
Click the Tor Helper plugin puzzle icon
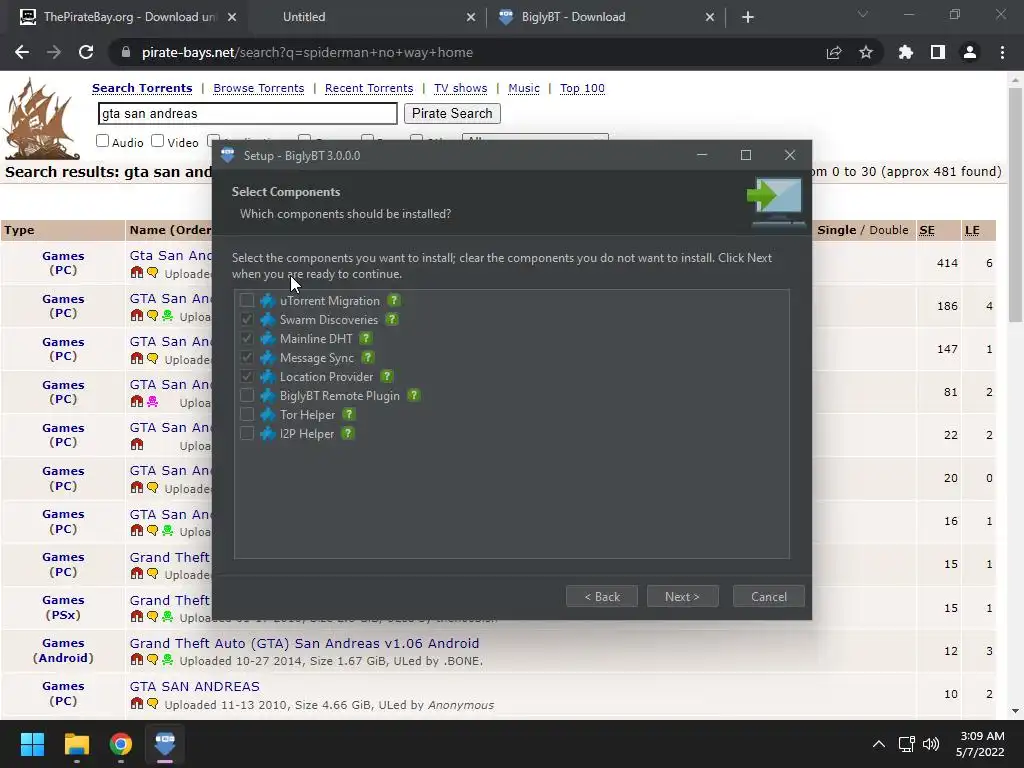tap(267, 414)
